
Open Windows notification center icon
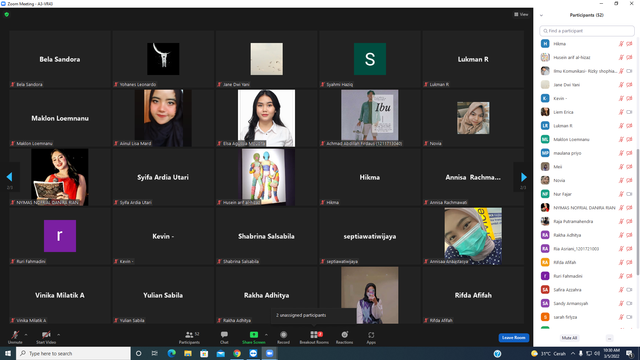coord(630,353)
